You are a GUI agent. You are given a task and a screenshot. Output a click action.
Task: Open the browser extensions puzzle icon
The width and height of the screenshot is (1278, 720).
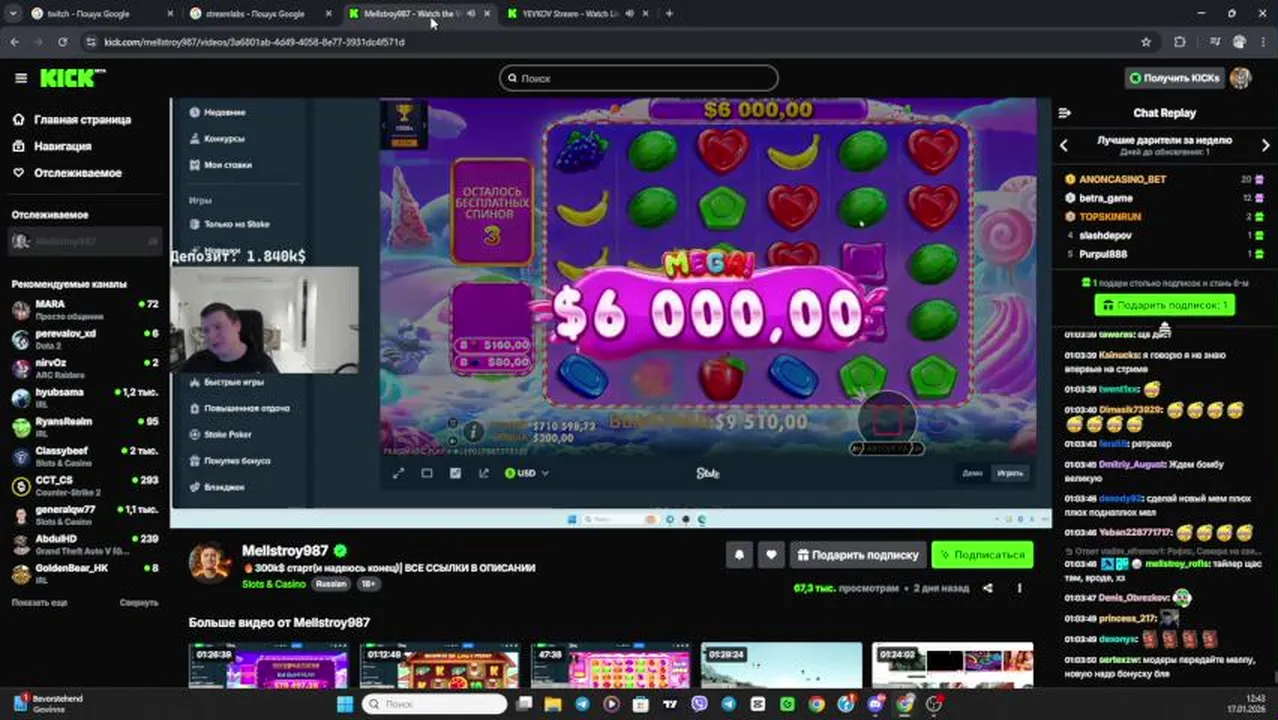point(1180,42)
